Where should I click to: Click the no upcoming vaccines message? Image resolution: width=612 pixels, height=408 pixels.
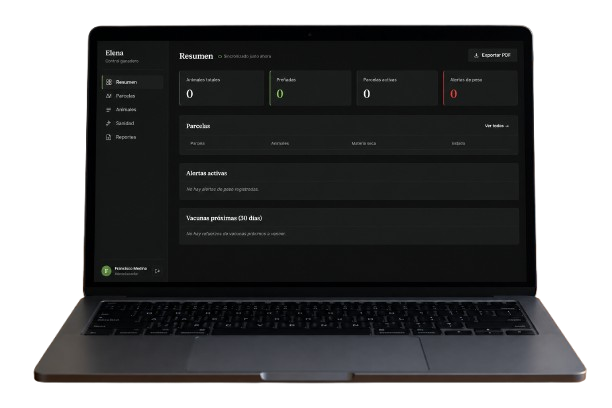pos(236,233)
